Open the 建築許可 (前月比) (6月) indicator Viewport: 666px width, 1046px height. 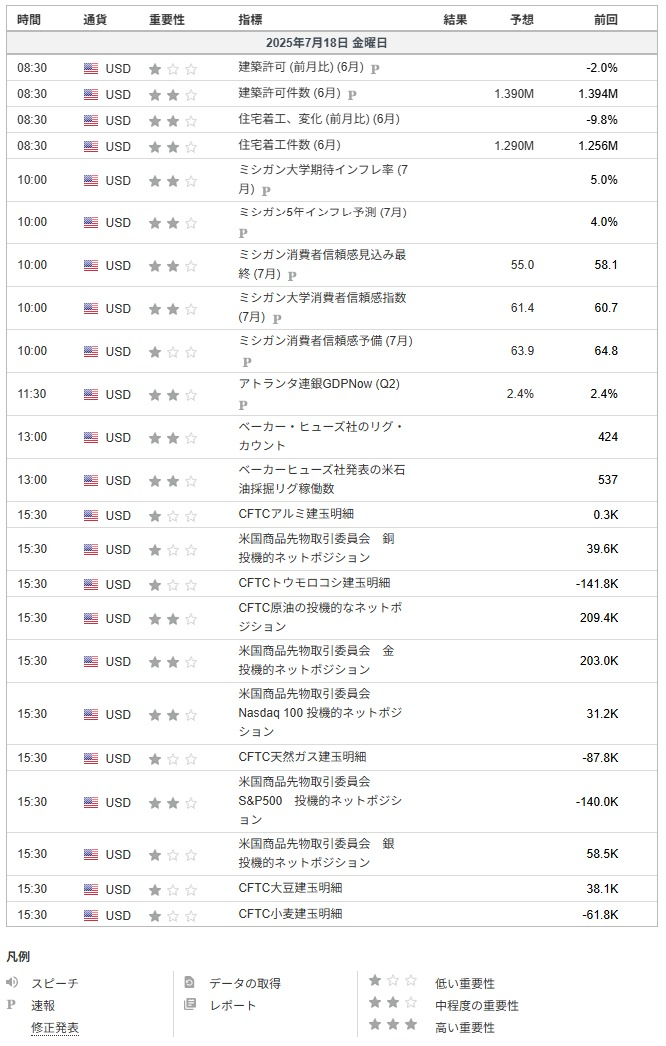(x=301, y=67)
